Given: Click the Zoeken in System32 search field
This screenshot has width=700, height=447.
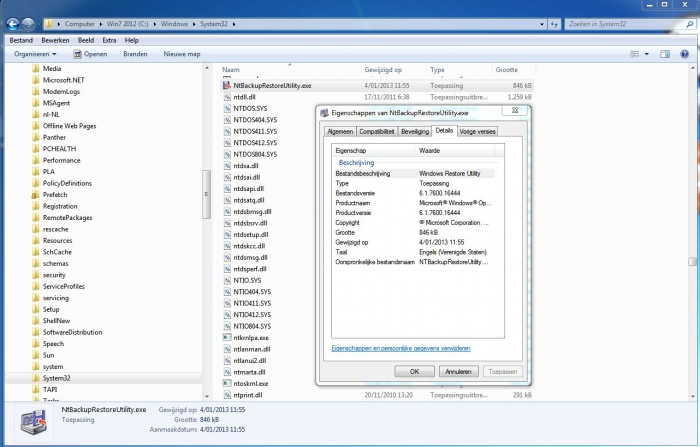Looking at the screenshot, I should pos(625,24).
